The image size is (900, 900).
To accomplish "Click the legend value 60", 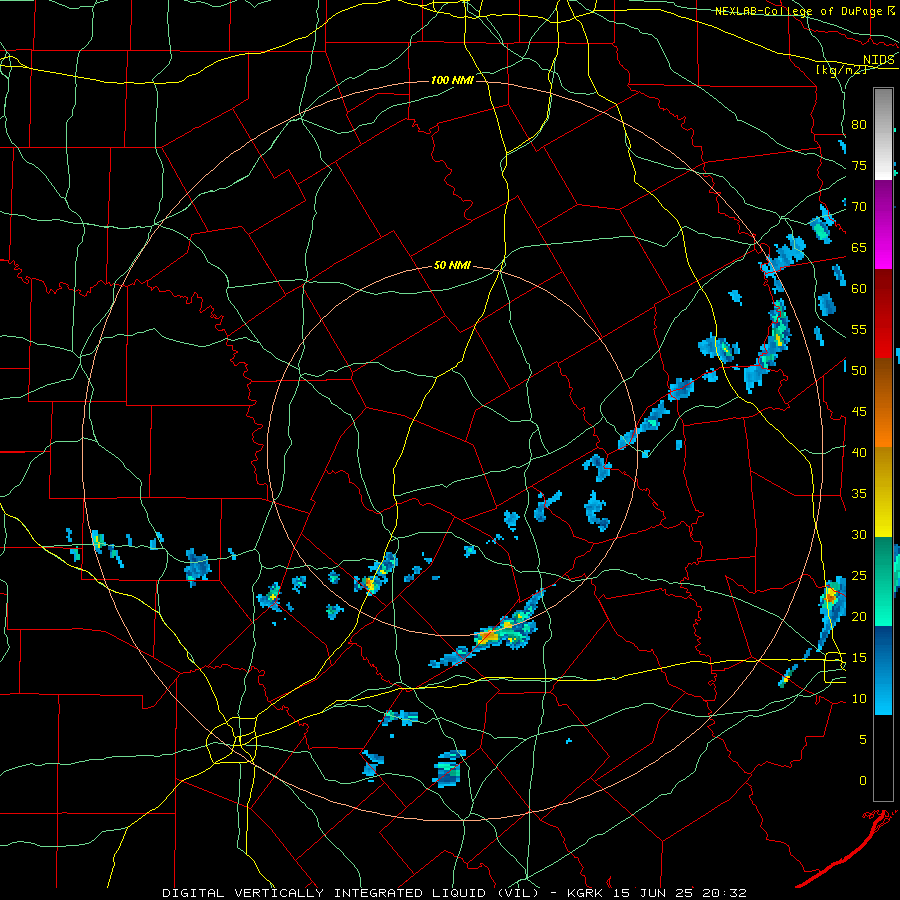I will (859, 289).
